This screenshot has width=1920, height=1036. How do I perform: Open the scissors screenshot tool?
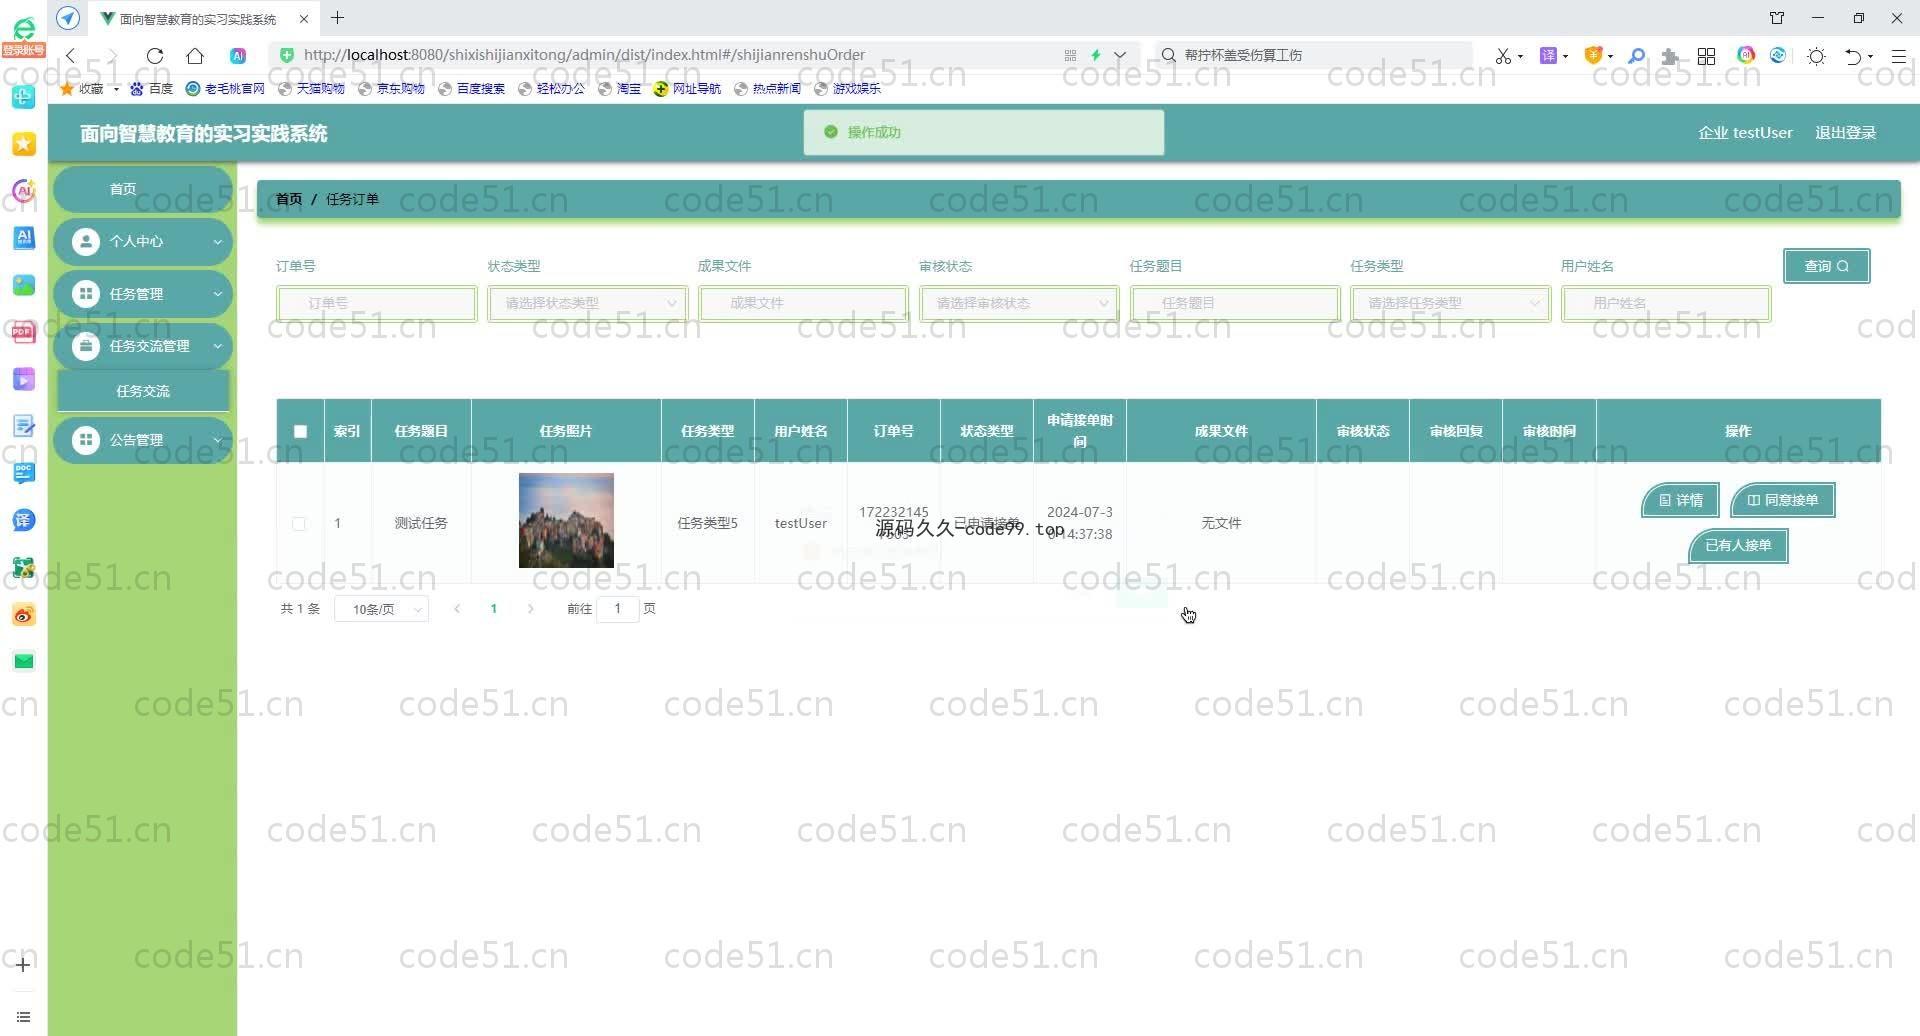pyautogui.click(x=1503, y=56)
